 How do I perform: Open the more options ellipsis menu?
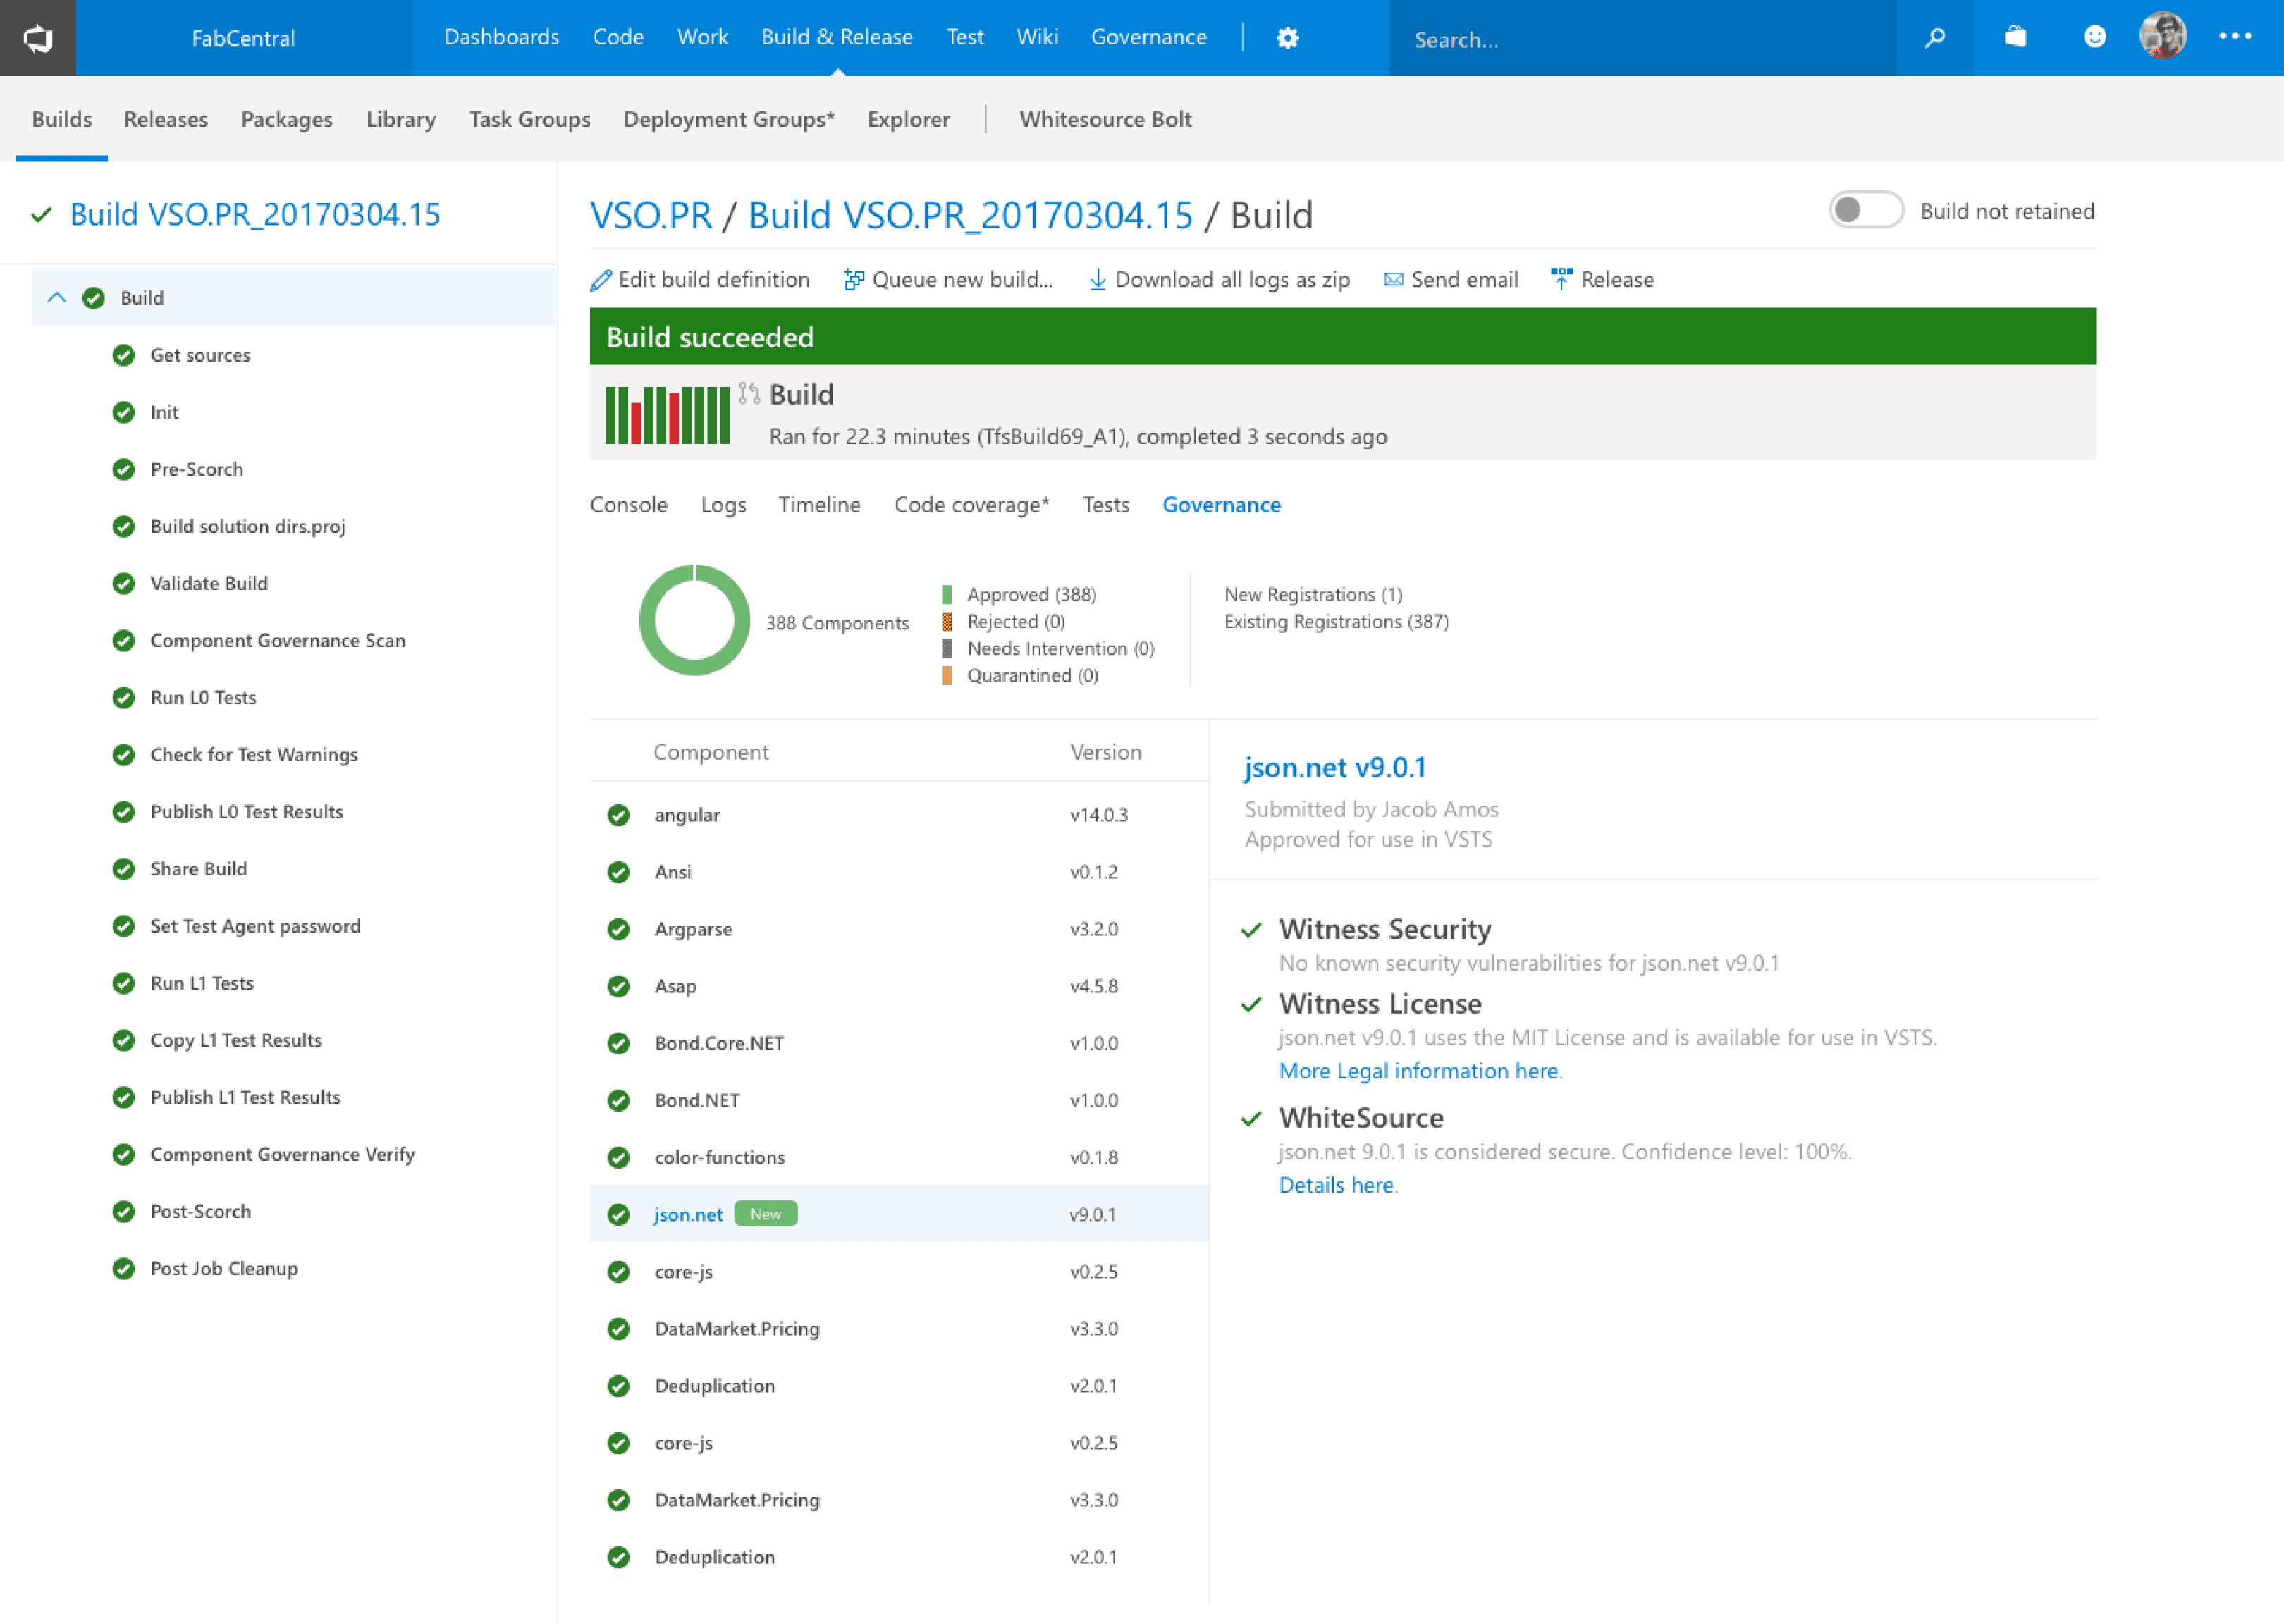tap(2235, 37)
